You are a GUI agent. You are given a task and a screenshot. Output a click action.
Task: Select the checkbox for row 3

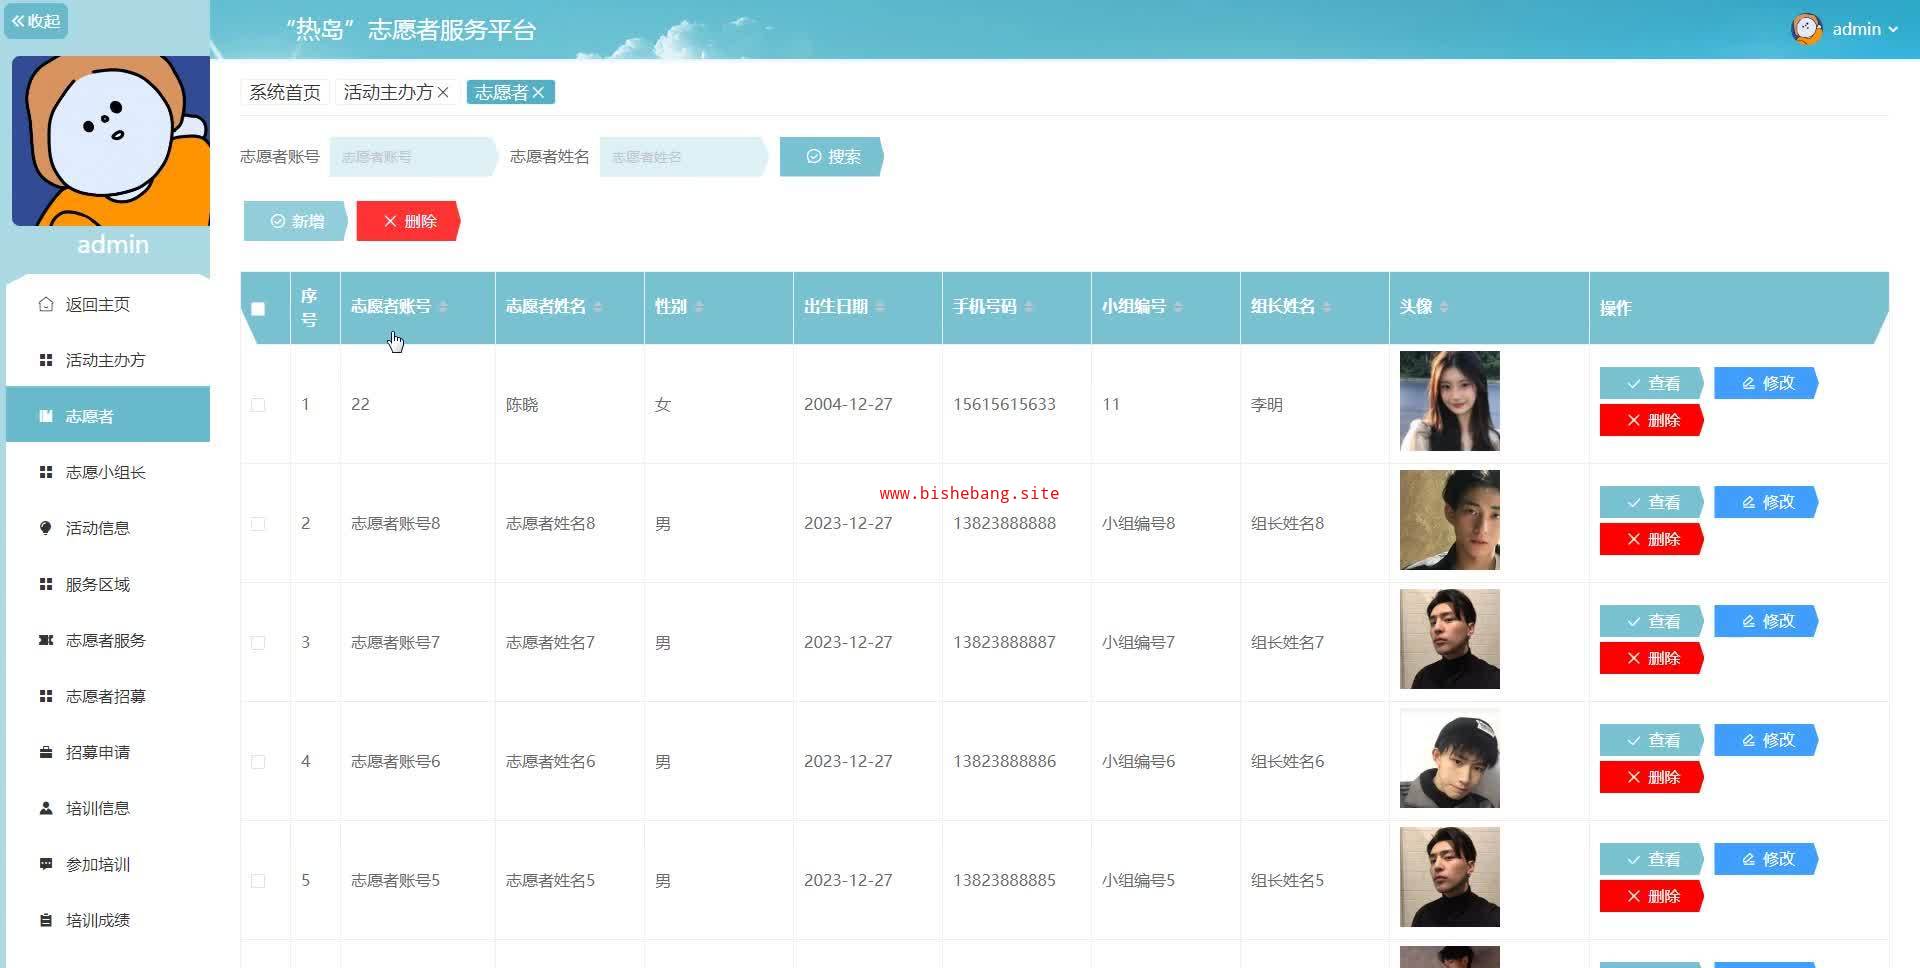pos(258,643)
